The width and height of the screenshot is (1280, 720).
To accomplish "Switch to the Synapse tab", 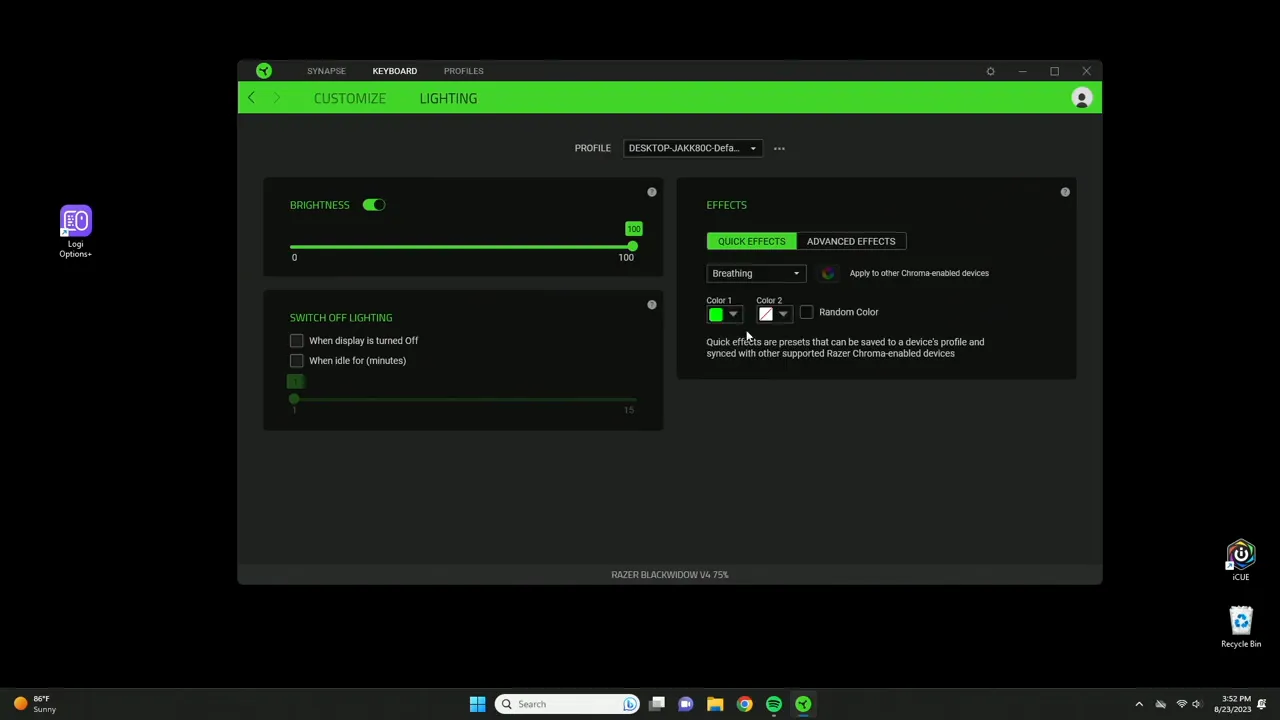I will point(326,71).
